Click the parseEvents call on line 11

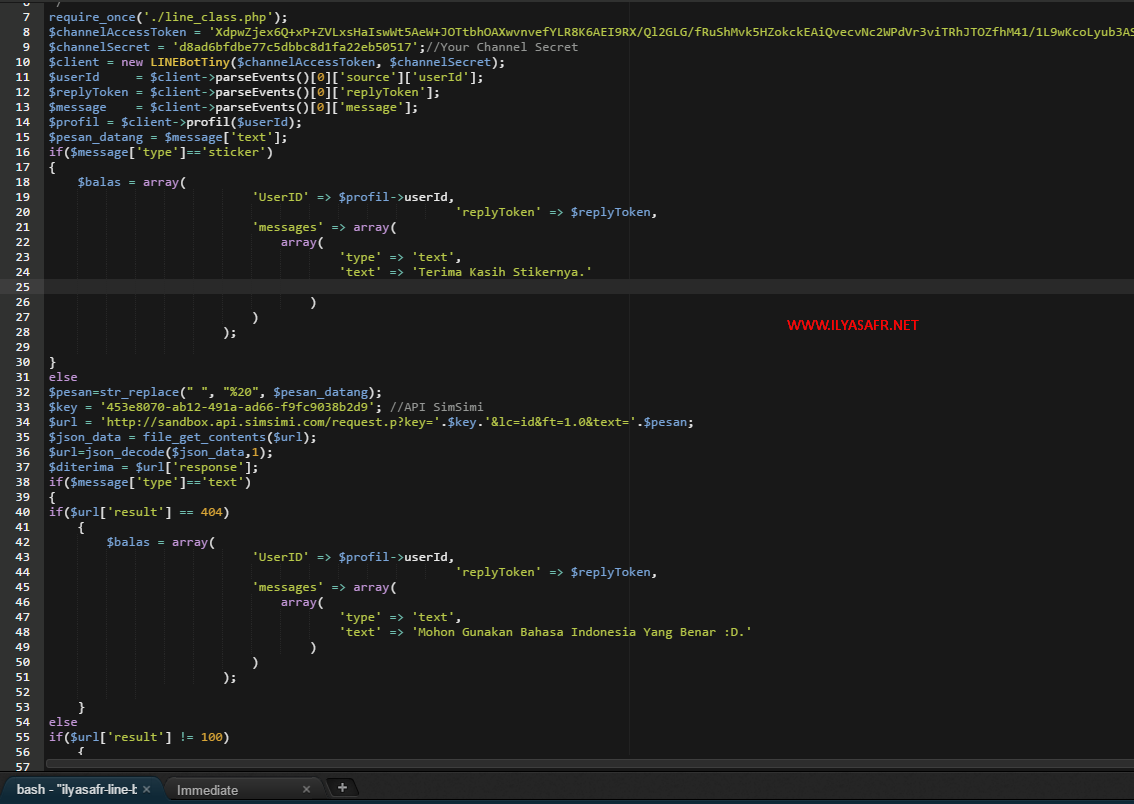[255, 76]
